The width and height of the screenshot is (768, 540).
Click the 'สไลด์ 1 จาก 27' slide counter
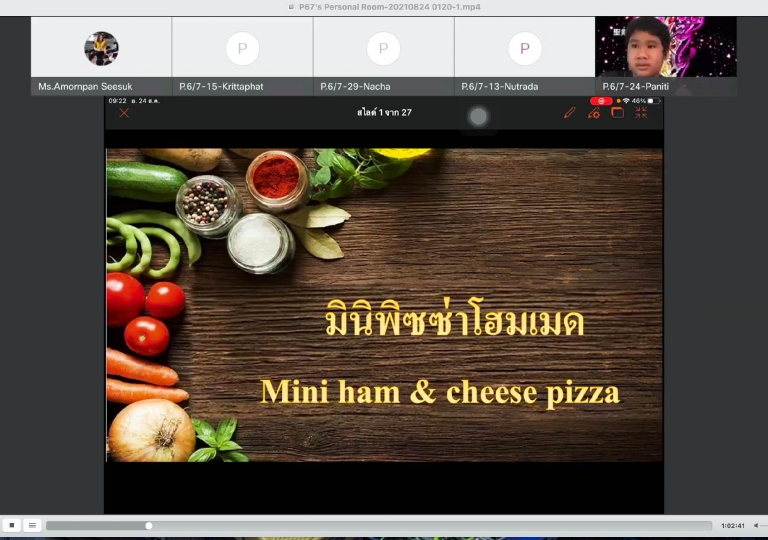(x=384, y=113)
